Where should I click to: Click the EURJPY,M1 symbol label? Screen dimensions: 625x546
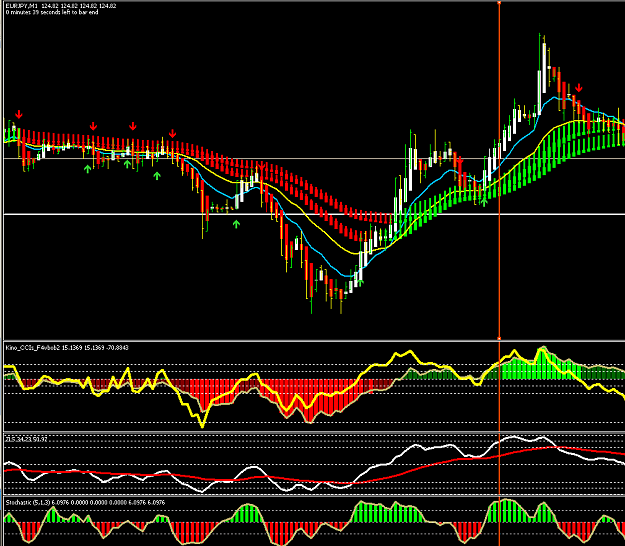click(20, 6)
